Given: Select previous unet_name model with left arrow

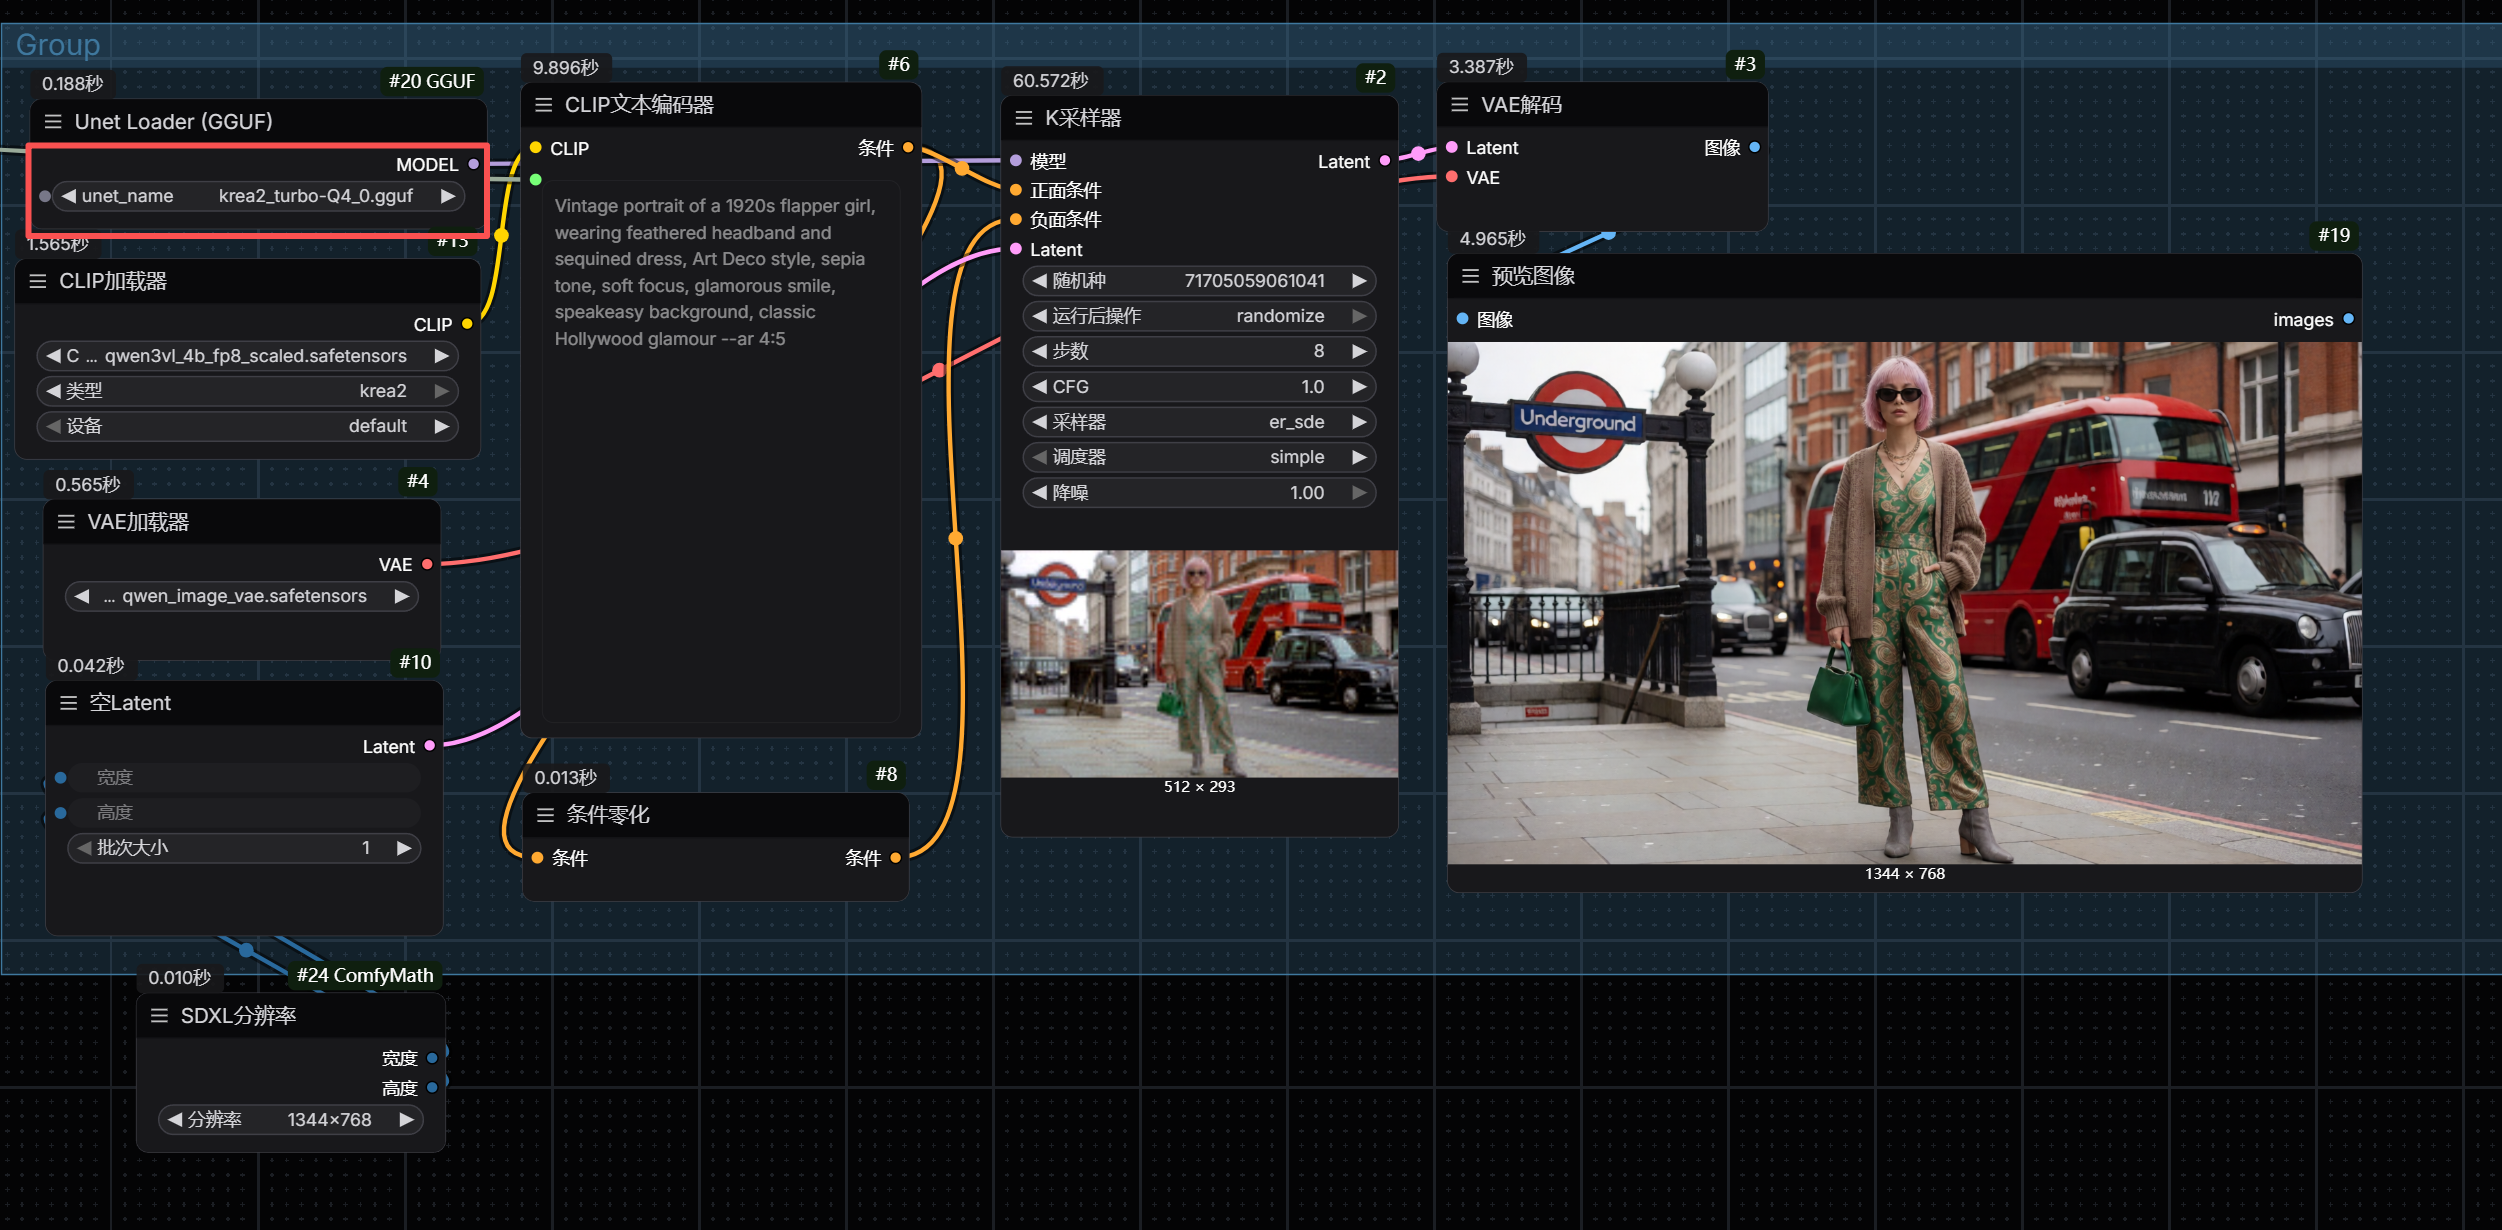Looking at the screenshot, I should coord(68,196).
